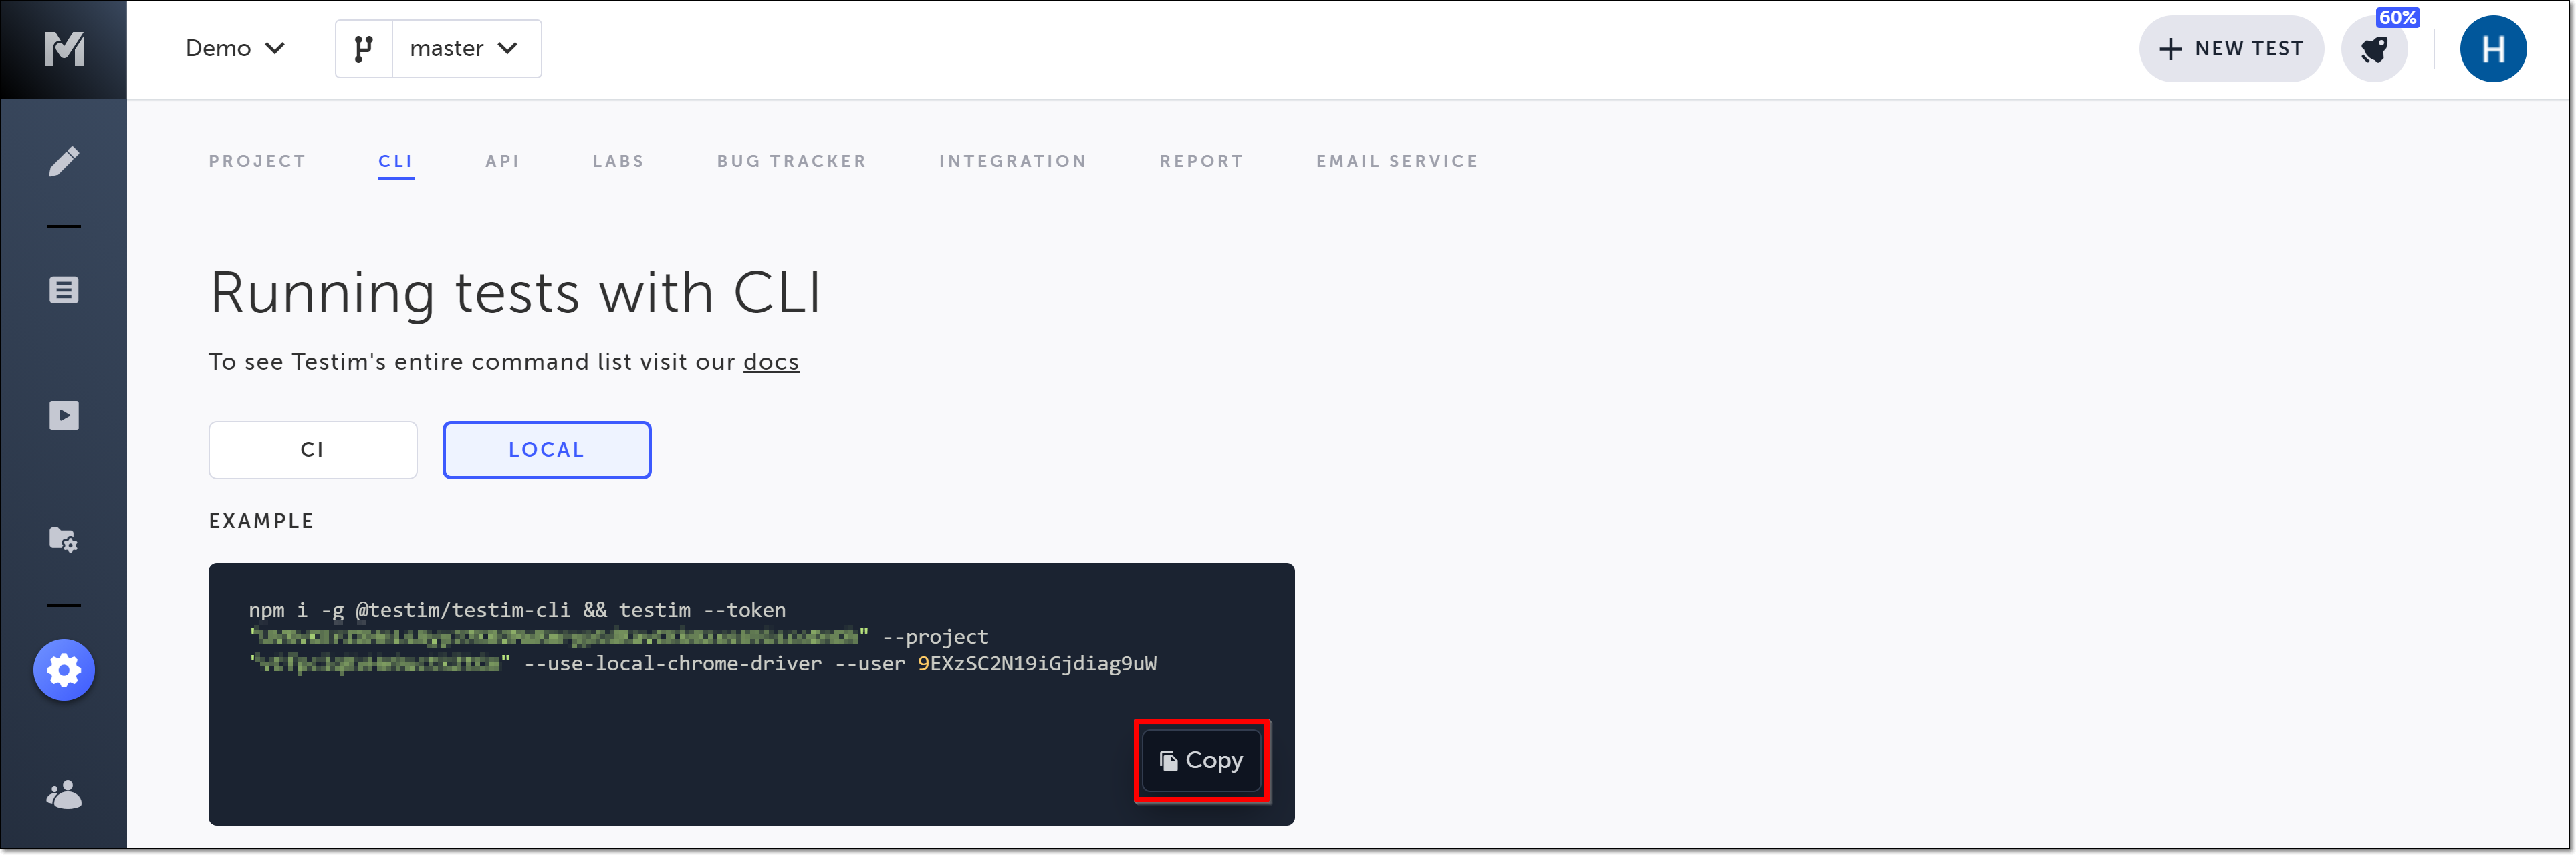Open the editor pencil icon in sidebar
This screenshot has width=2576, height=855.
click(64, 161)
